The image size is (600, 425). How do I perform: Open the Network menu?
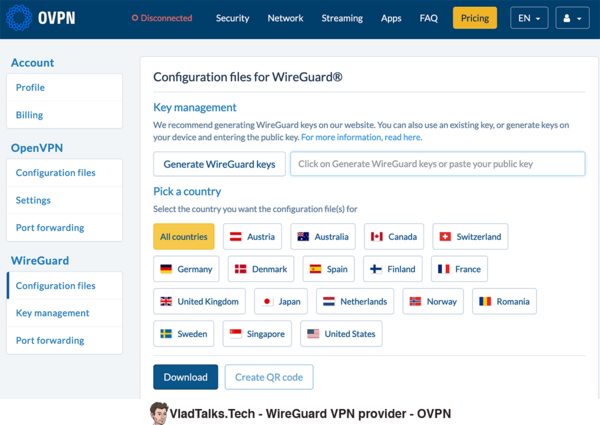(x=285, y=18)
